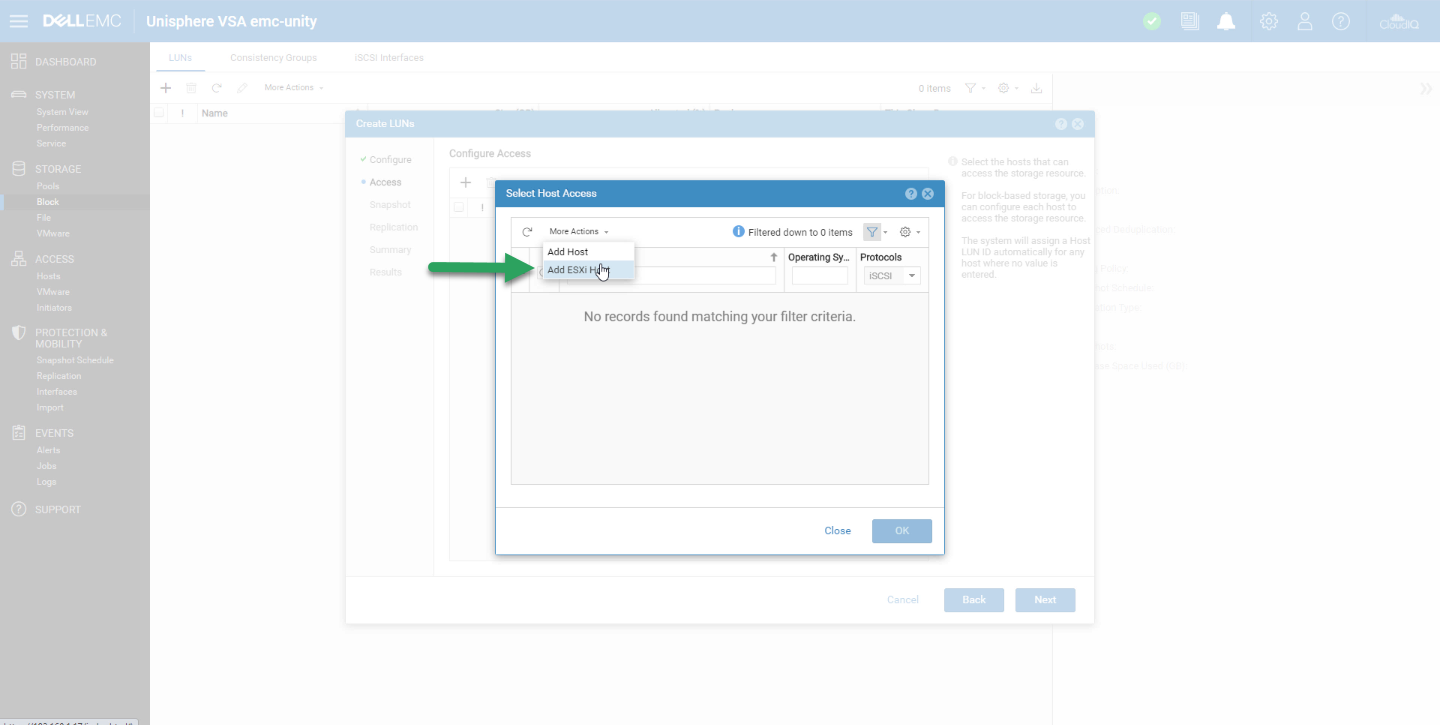Go to the Configure wizard step
Screen dimensions: 1440x725
pos(390,160)
